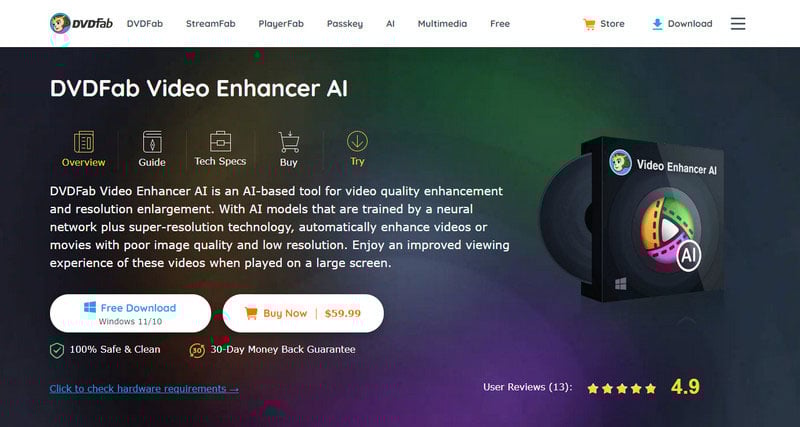
Task: Open the Passkey menu item
Action: pyautogui.click(x=345, y=24)
